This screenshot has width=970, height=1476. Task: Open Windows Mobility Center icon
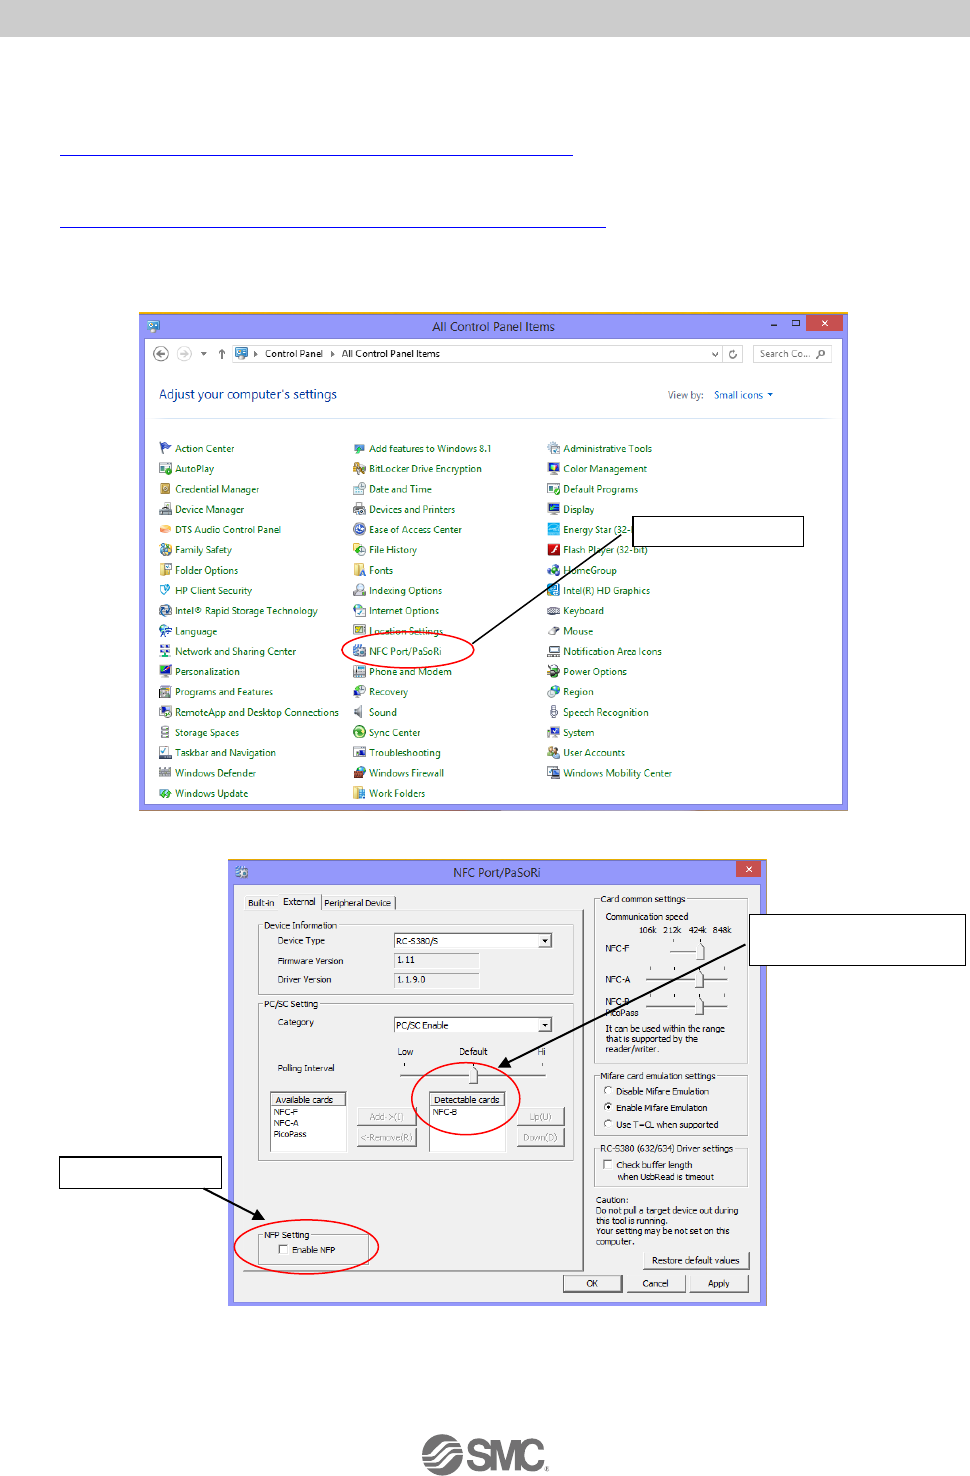(x=553, y=772)
